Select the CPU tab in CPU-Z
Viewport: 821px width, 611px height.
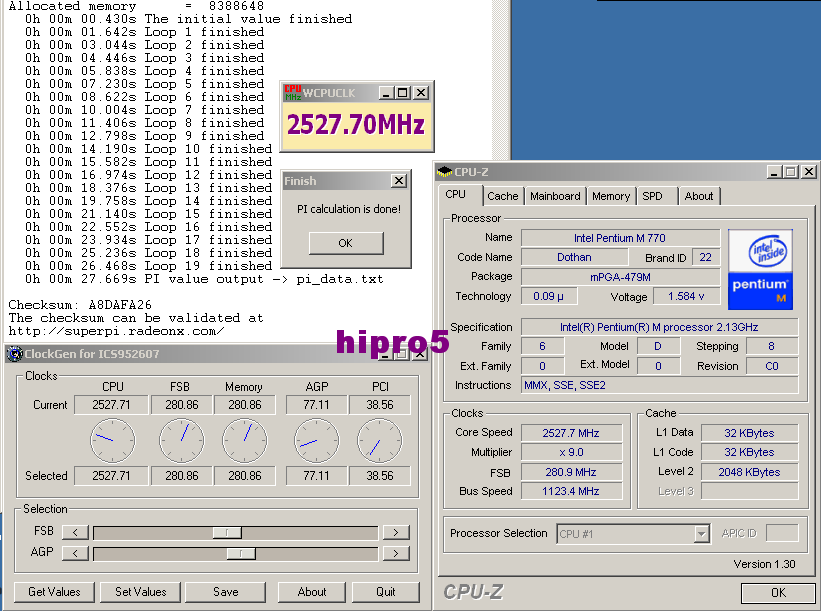pos(456,195)
